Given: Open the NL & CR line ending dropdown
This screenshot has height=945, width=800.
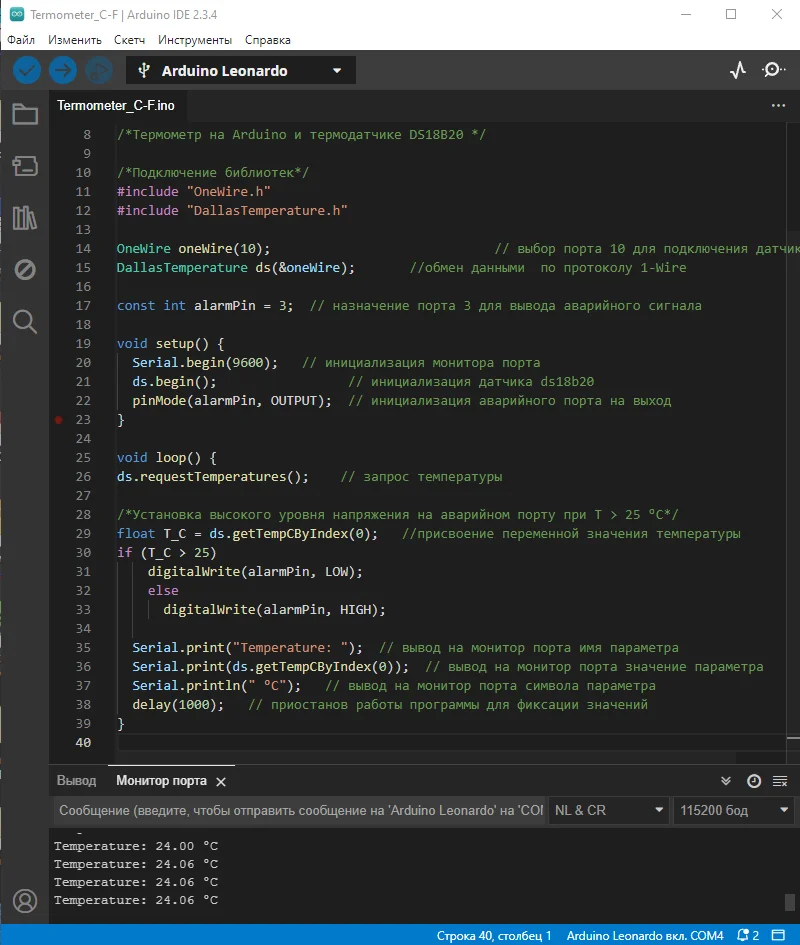Looking at the screenshot, I should pos(608,810).
